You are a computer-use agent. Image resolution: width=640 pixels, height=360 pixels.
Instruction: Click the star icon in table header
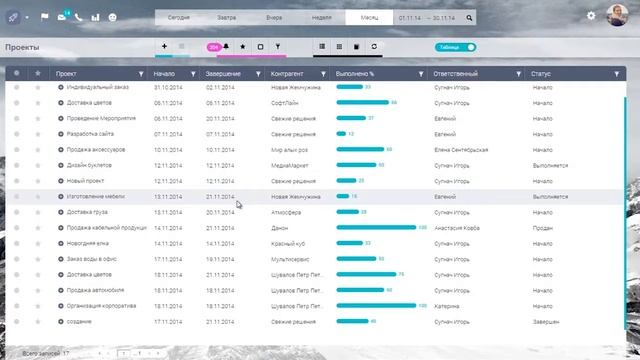pyautogui.click(x=38, y=73)
